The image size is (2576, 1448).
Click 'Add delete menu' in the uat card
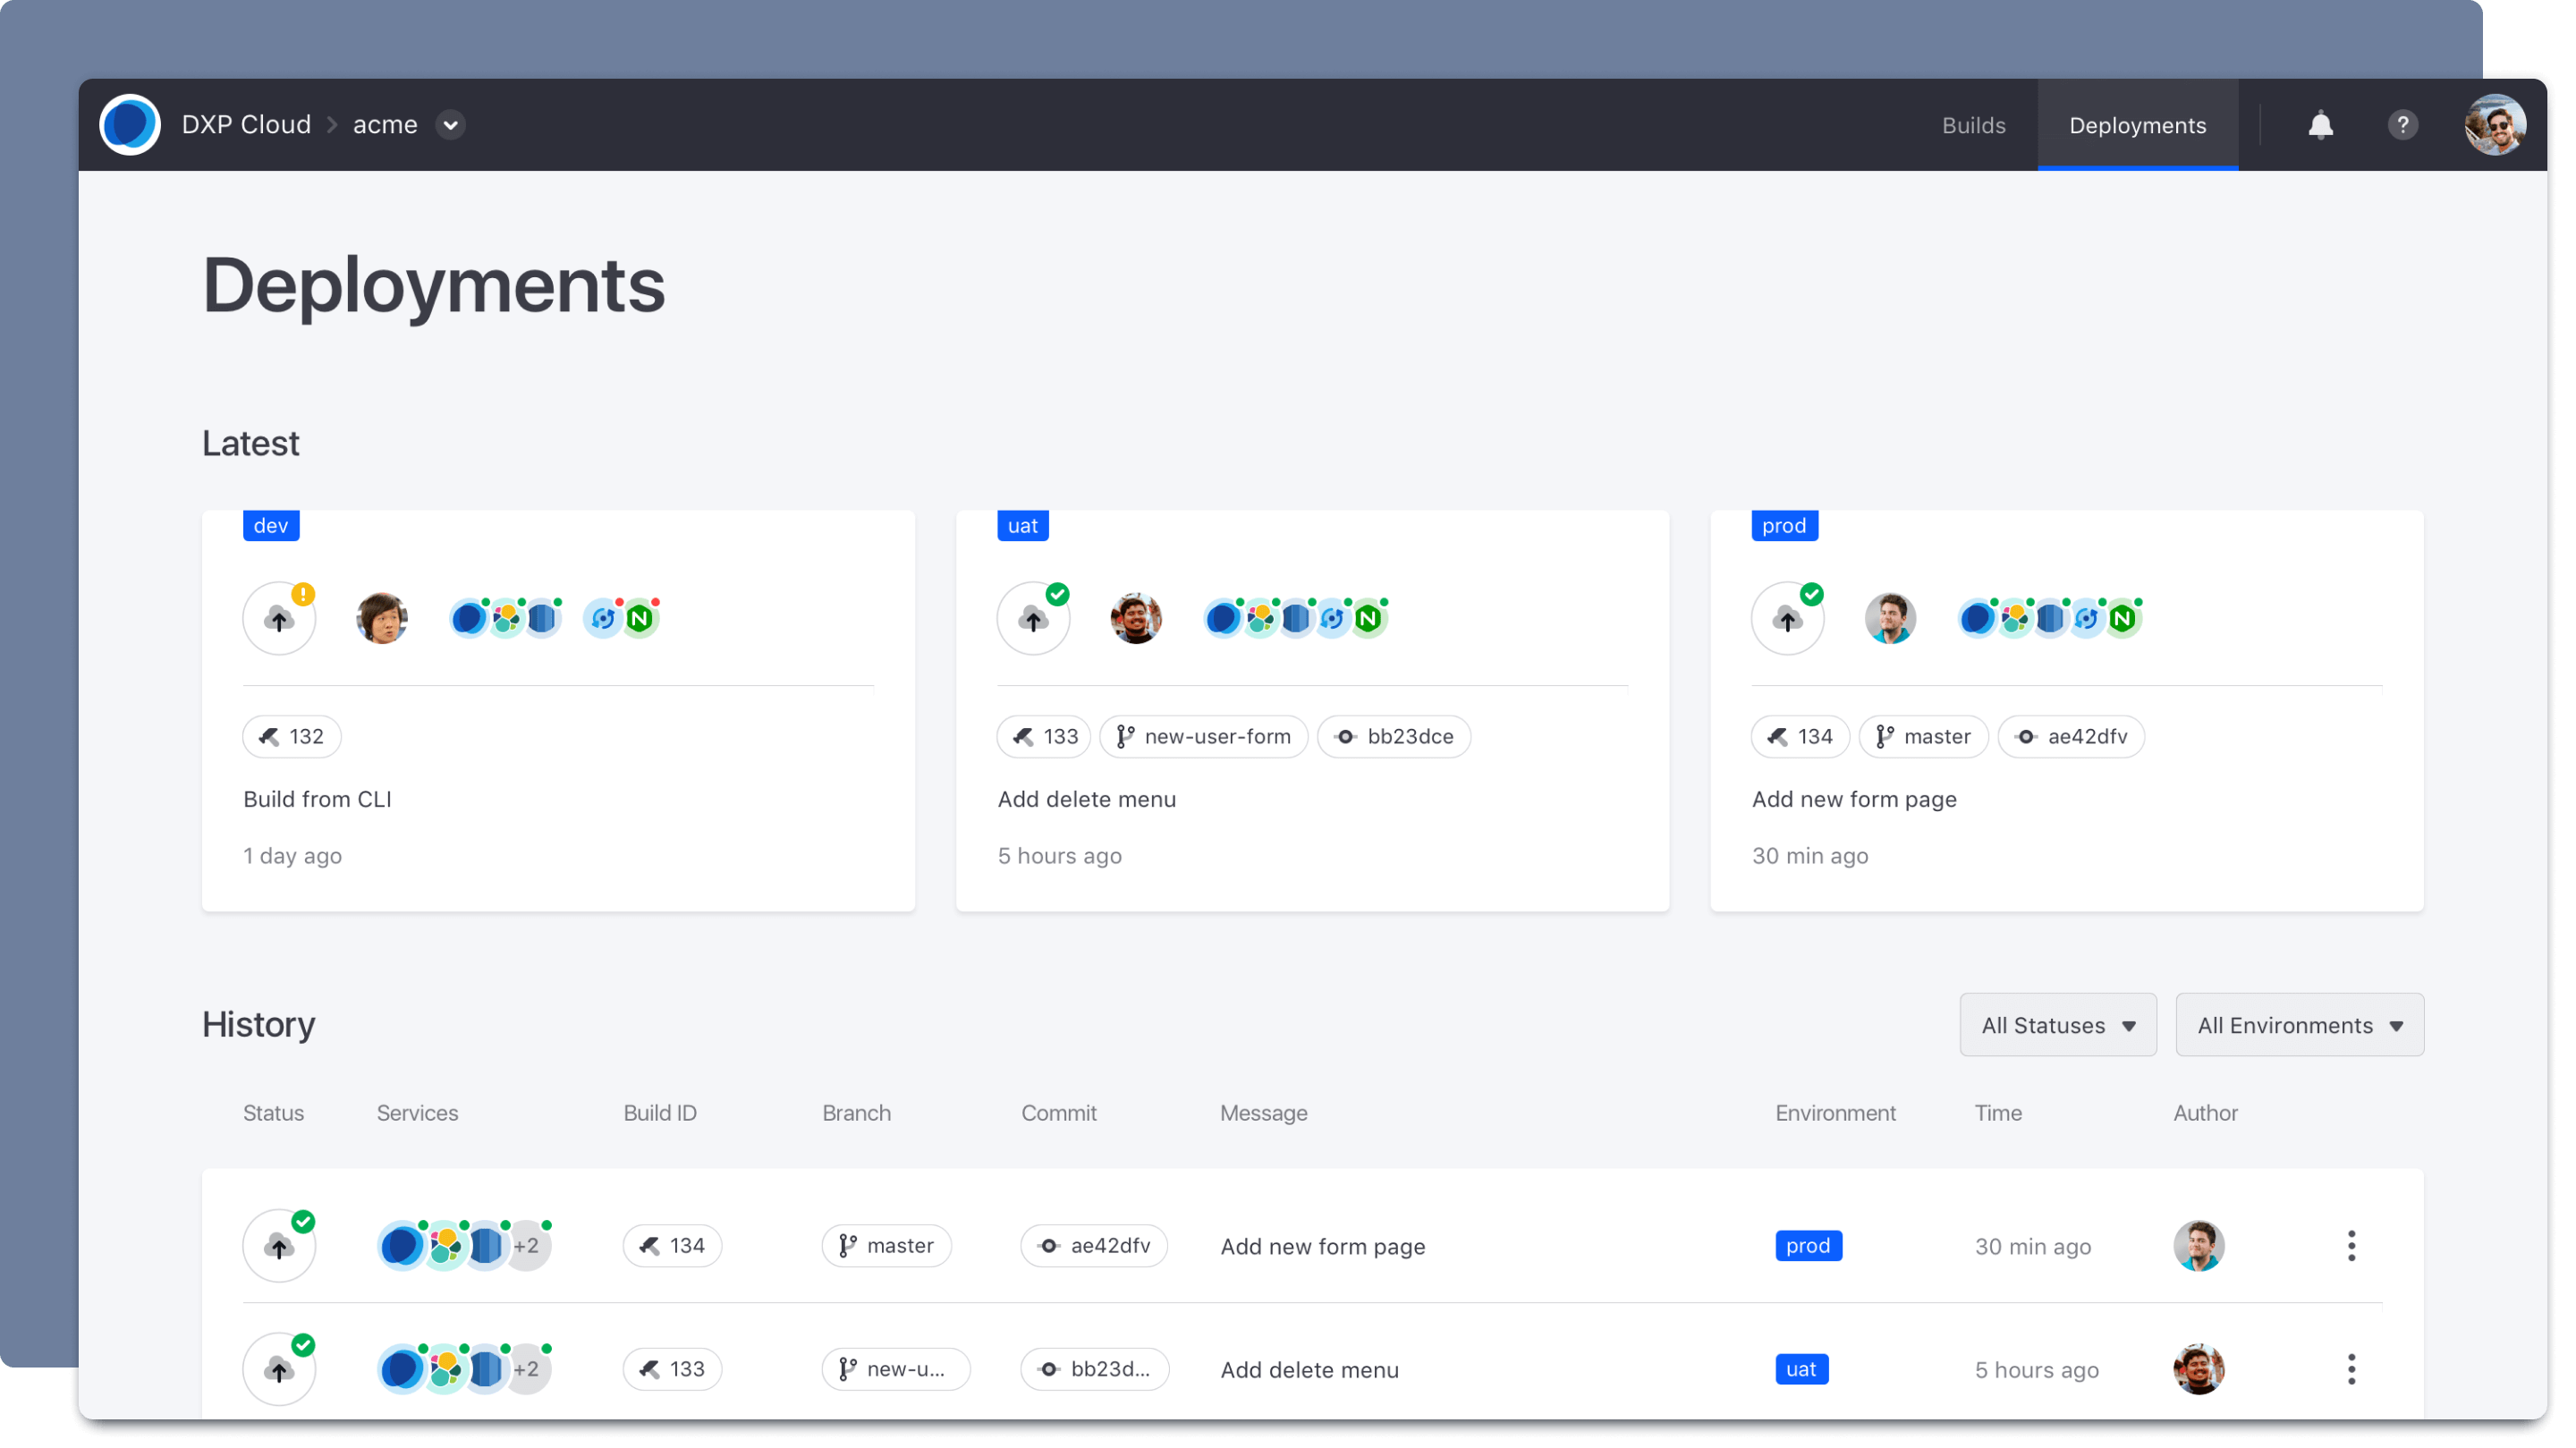tap(1086, 799)
